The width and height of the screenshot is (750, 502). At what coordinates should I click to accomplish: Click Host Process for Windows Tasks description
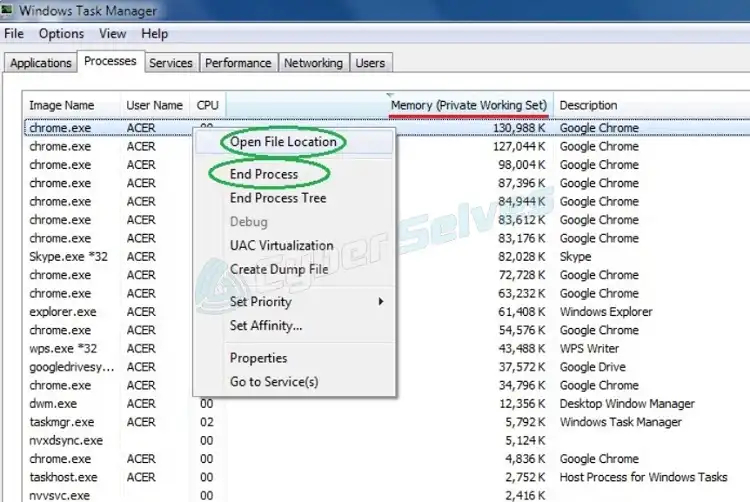point(643,477)
